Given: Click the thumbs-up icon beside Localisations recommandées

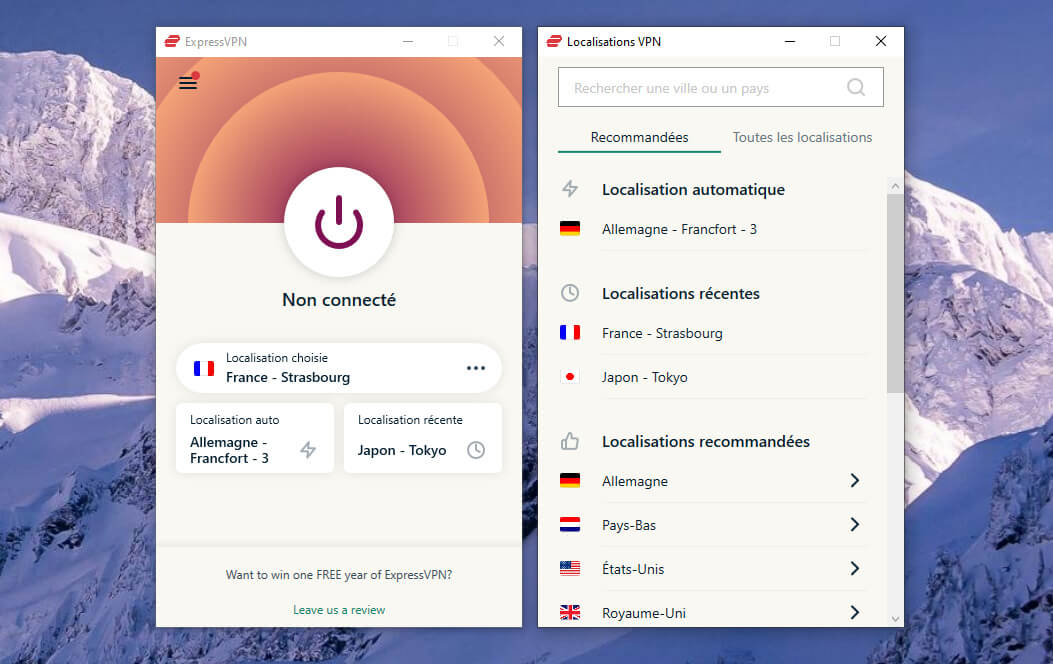Looking at the screenshot, I should pyautogui.click(x=569, y=441).
